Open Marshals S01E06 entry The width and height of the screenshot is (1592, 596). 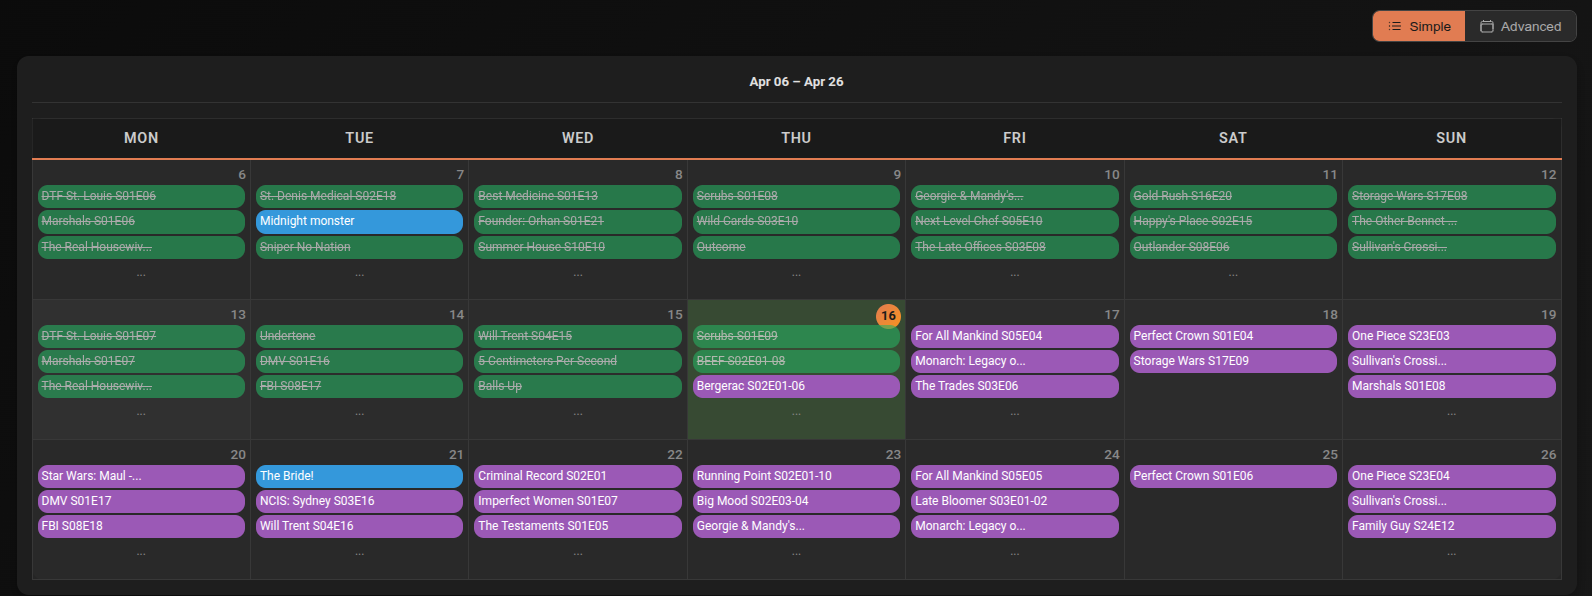click(141, 221)
